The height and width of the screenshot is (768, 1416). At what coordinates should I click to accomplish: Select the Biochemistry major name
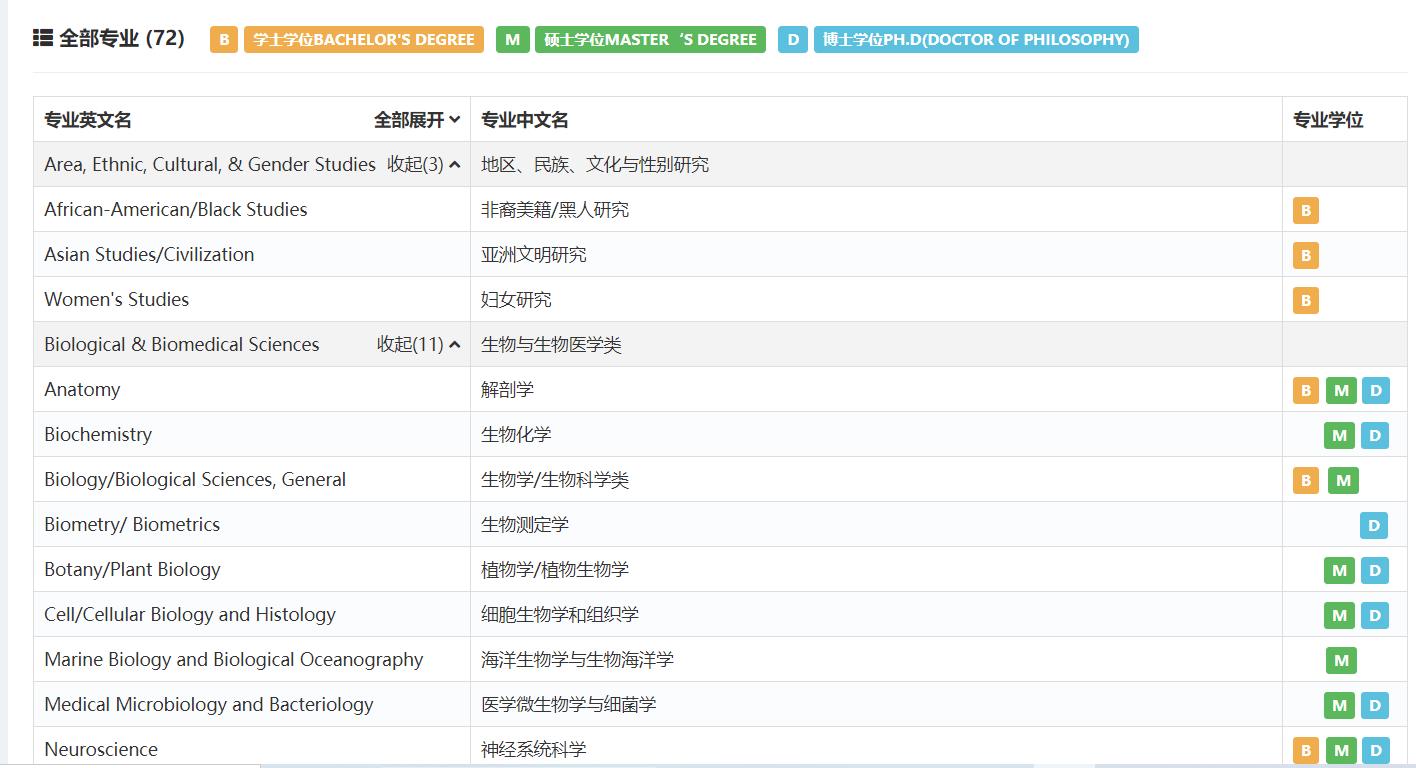[98, 435]
